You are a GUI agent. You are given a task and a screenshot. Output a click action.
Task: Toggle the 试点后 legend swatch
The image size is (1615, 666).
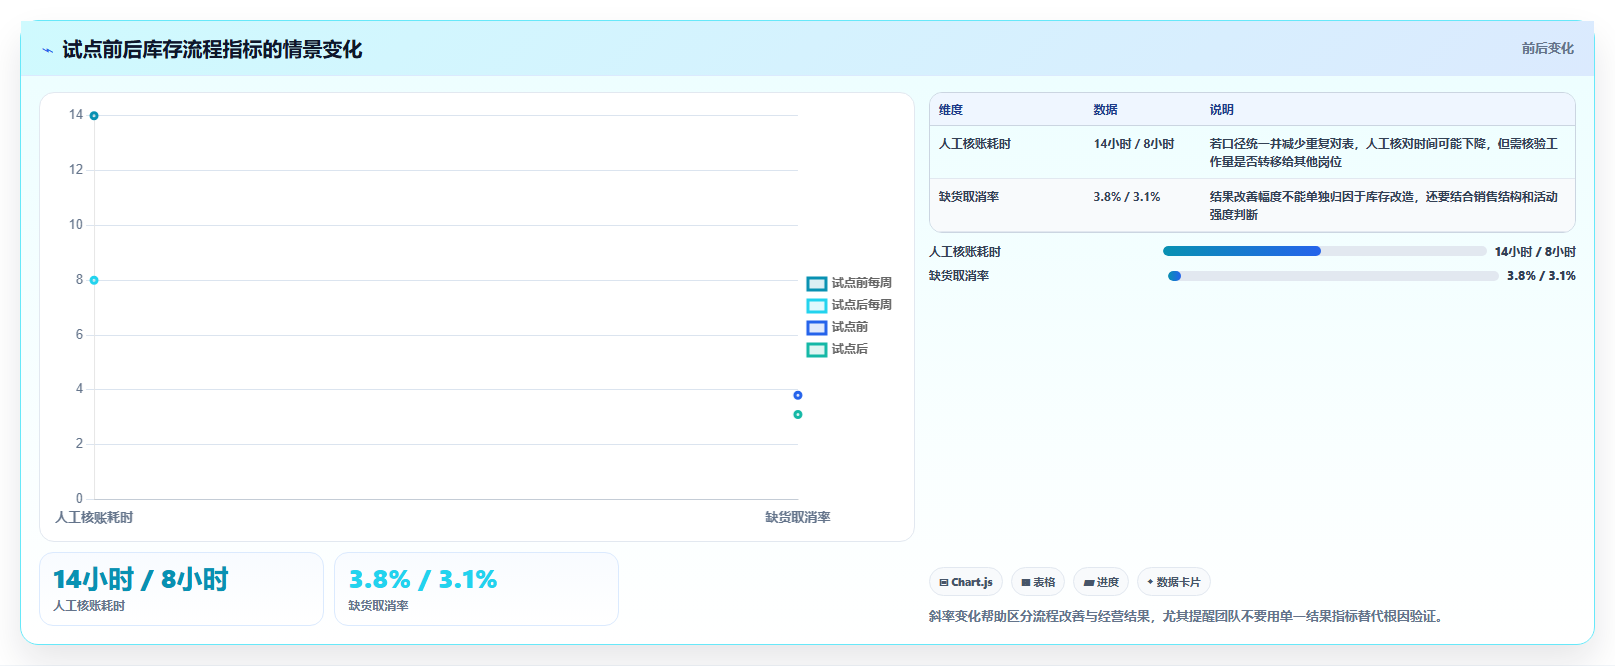point(817,350)
